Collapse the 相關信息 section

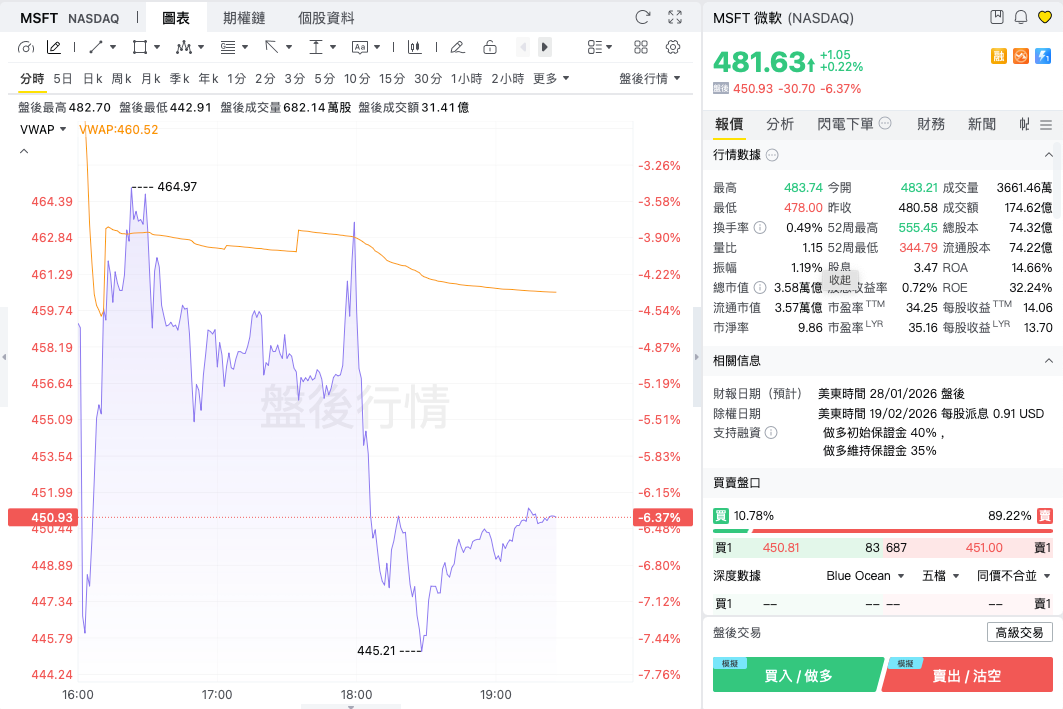coord(1048,361)
